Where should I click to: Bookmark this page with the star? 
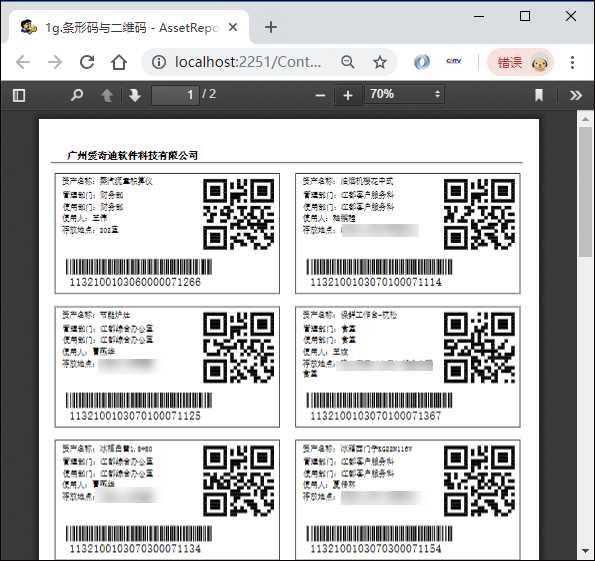coord(380,62)
